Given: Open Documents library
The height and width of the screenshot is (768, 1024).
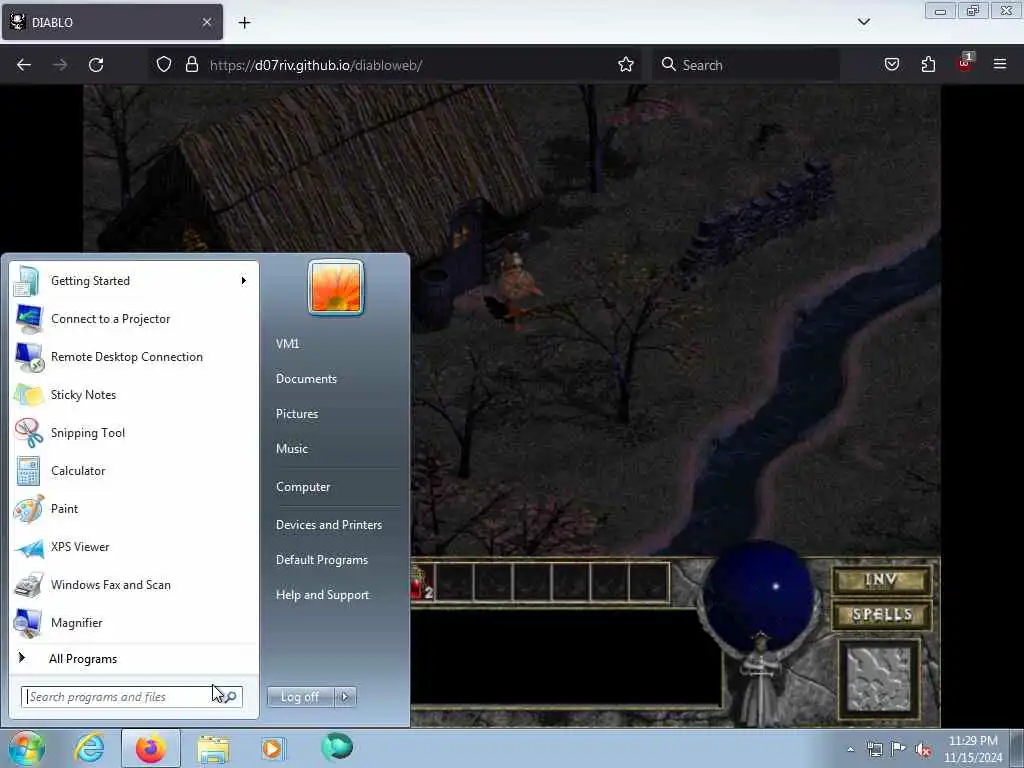Looking at the screenshot, I should (x=306, y=379).
